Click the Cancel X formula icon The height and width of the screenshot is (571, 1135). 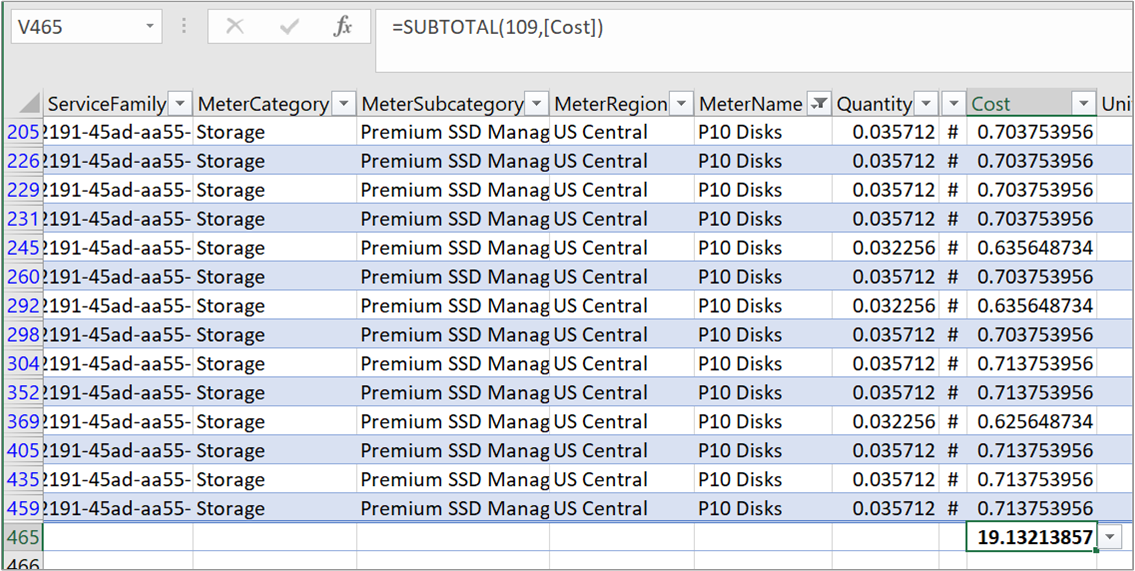coord(235,27)
